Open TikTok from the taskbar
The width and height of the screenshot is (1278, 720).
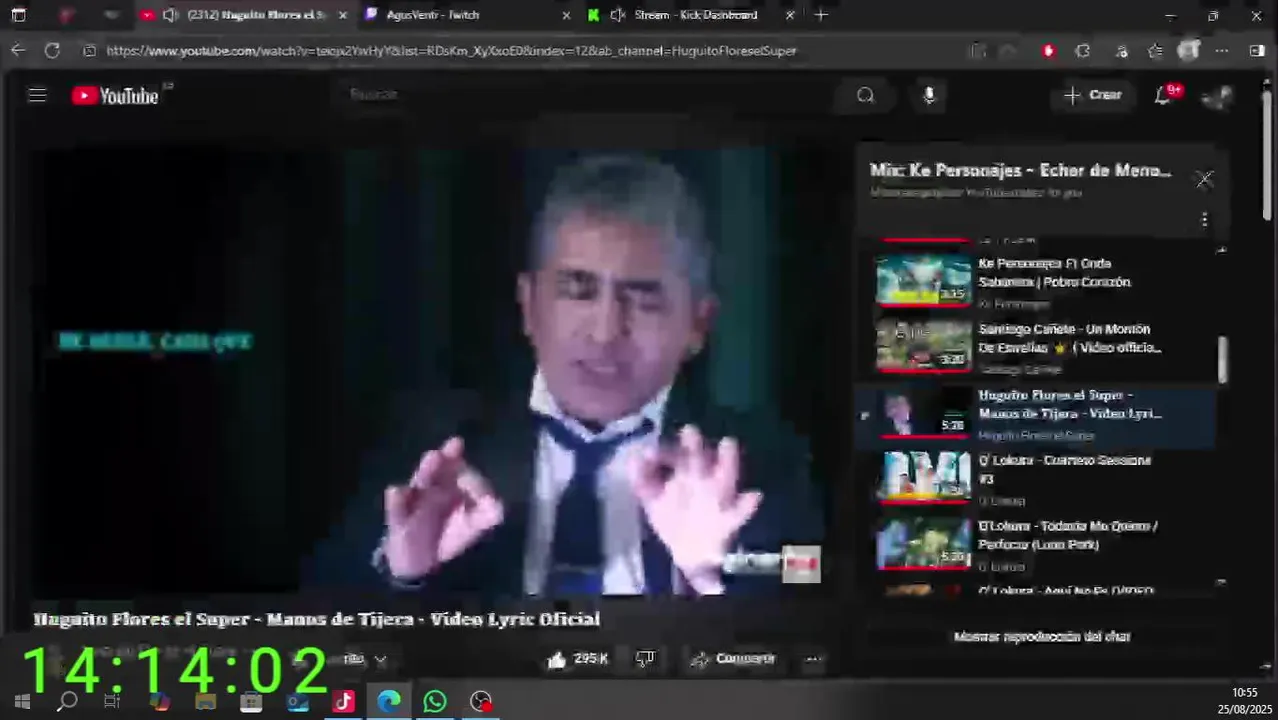pos(343,702)
